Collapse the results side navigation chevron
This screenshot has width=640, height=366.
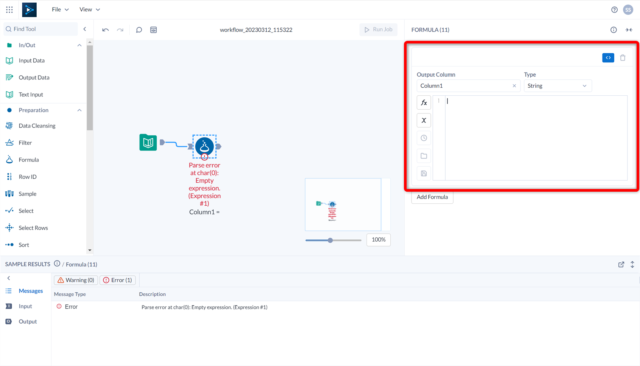[9, 278]
